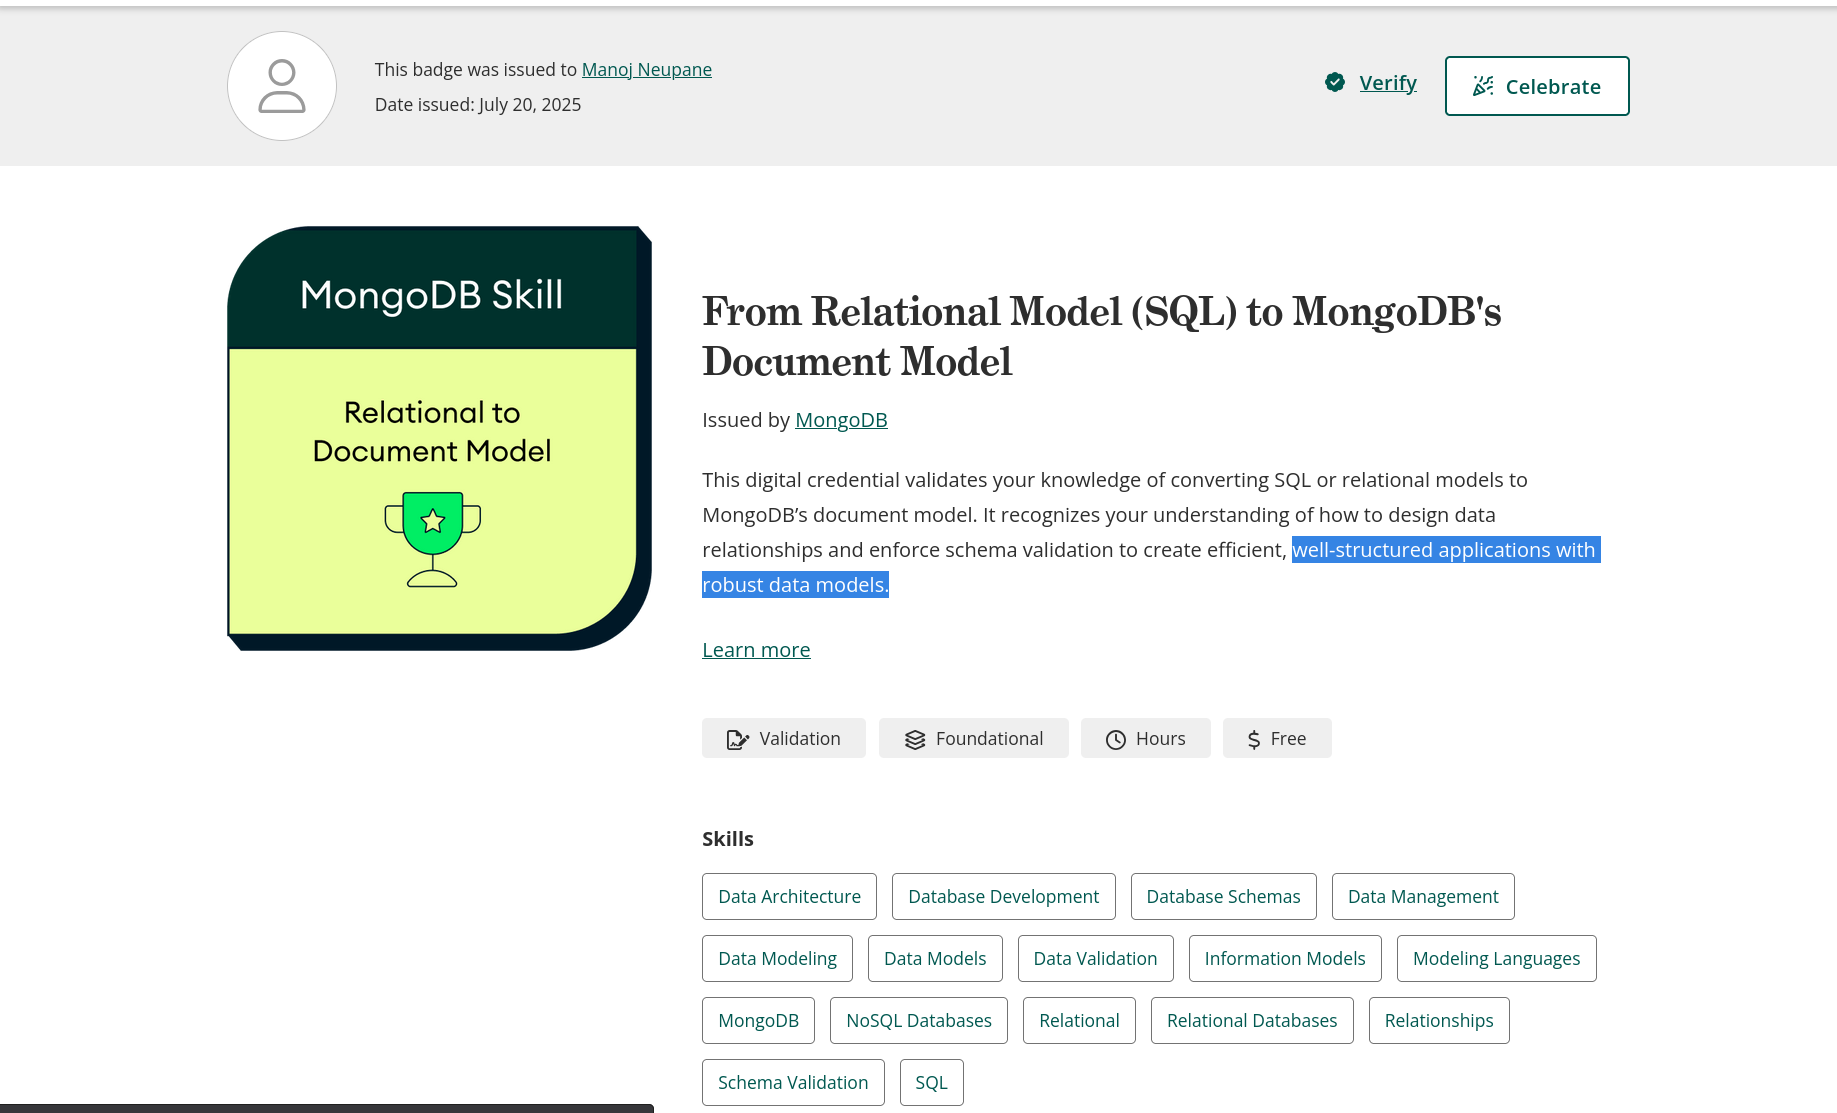Image resolution: width=1837 pixels, height=1113 pixels.
Task: Follow the Learn more link
Action: click(x=756, y=650)
